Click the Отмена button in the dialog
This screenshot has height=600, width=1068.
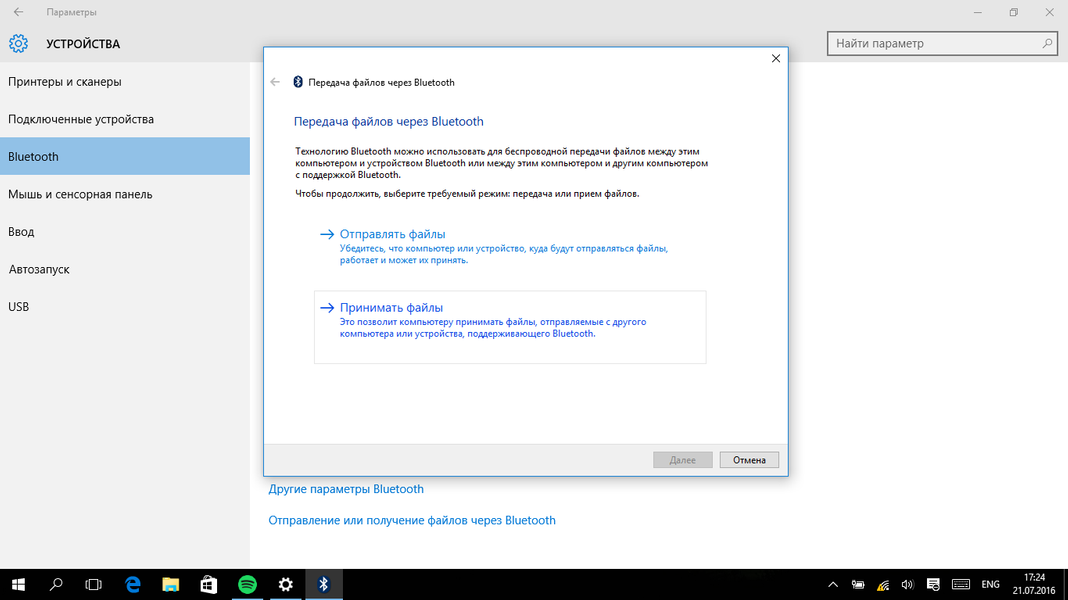click(749, 460)
